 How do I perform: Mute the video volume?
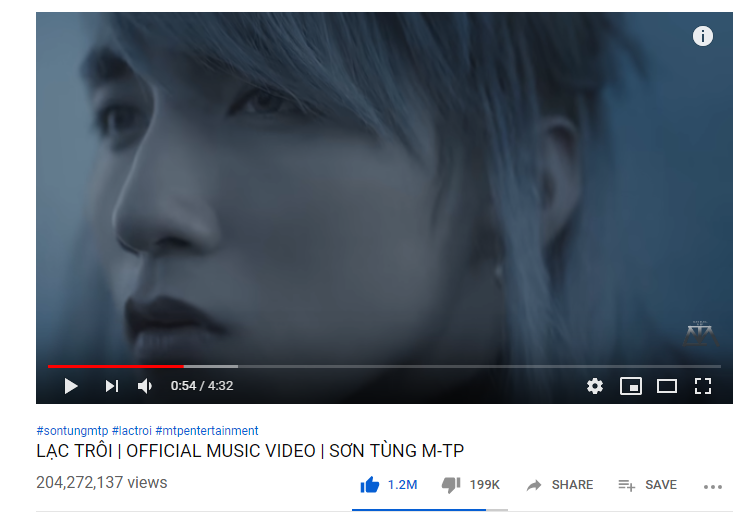pos(145,386)
